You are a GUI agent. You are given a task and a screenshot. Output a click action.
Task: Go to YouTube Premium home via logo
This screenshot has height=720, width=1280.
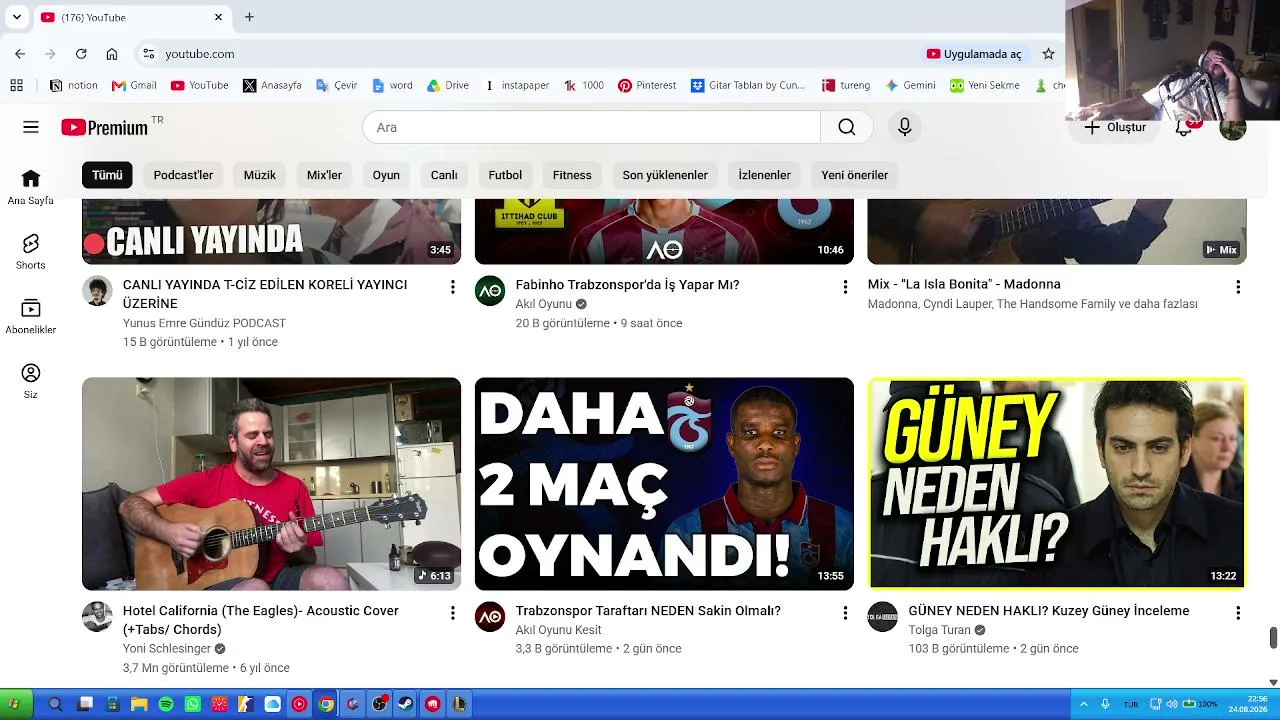[x=104, y=127]
